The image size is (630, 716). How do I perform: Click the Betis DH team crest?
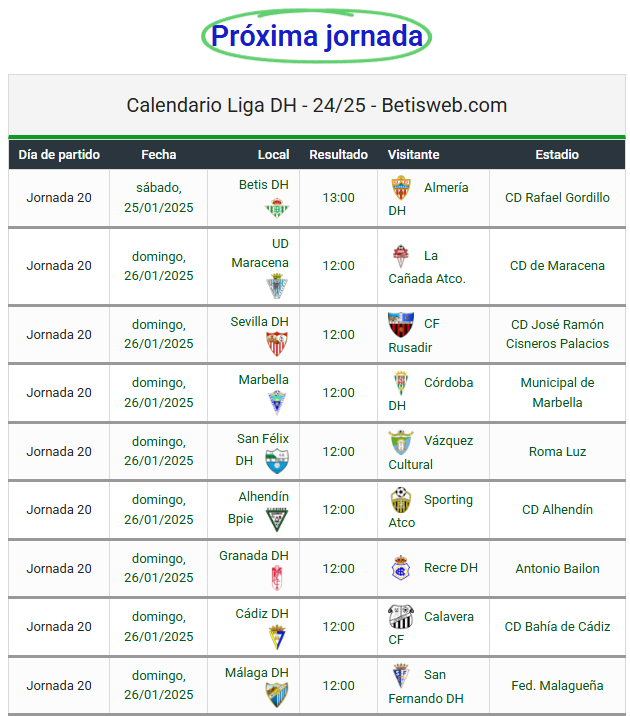277,208
